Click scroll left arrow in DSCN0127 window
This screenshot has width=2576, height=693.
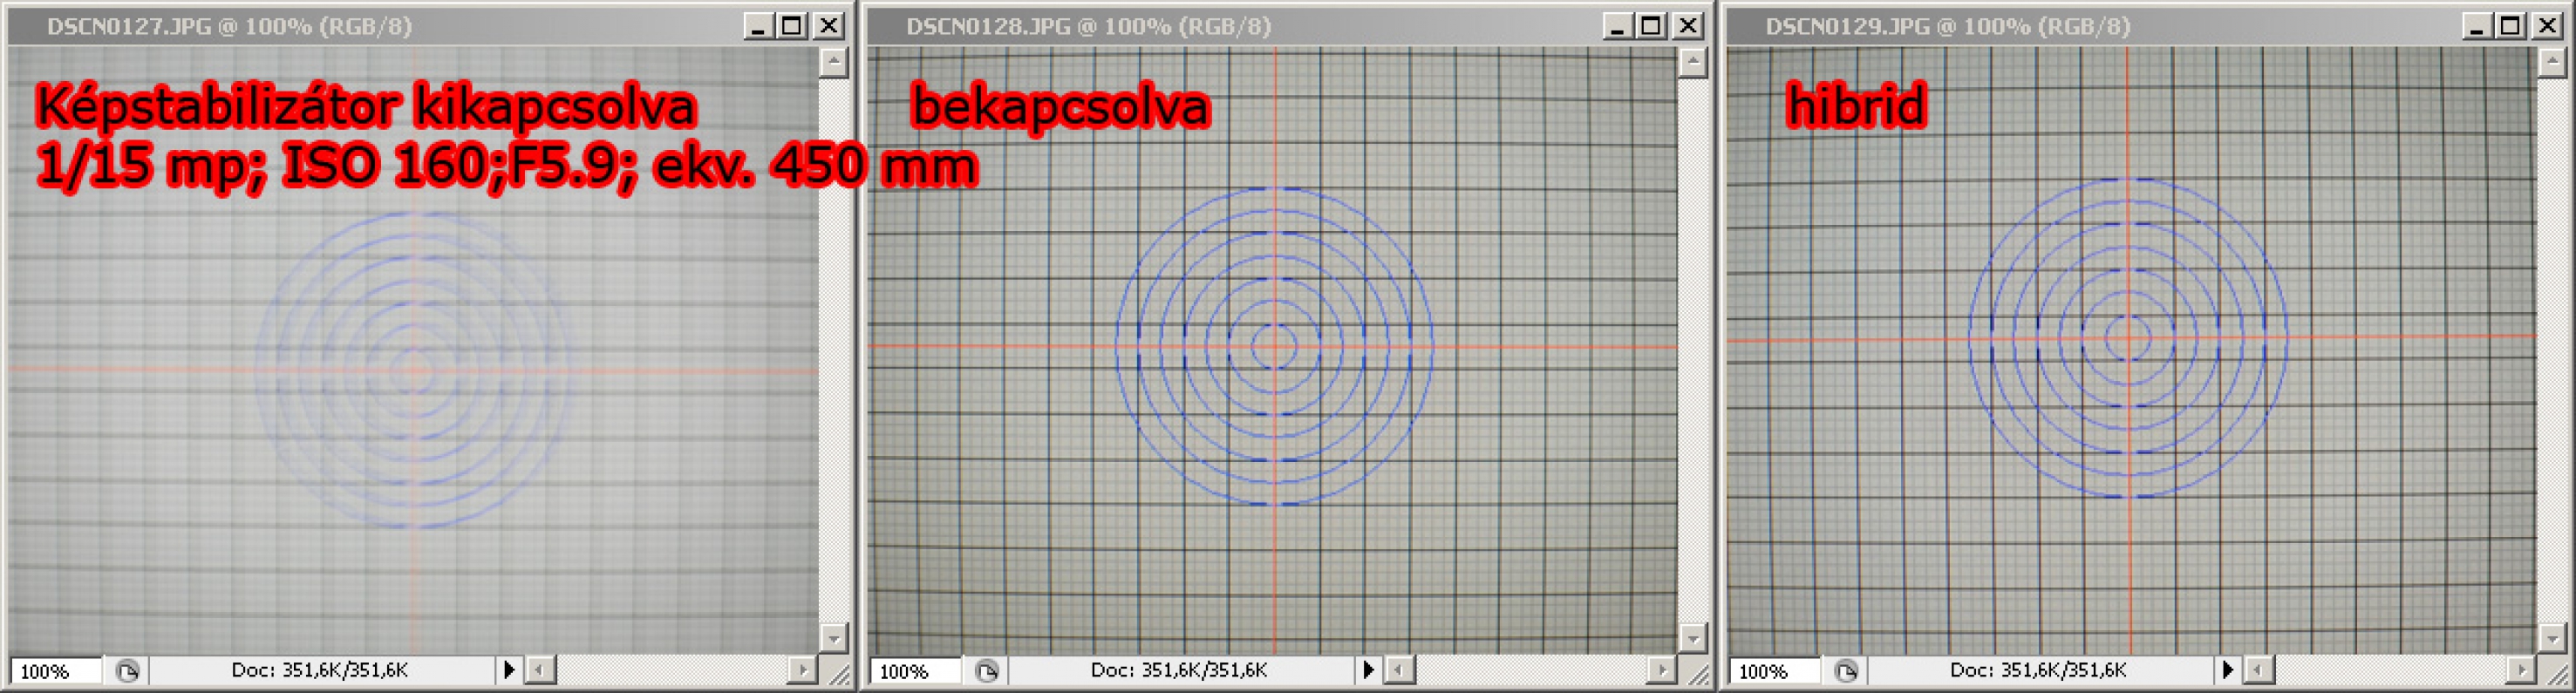(541, 670)
